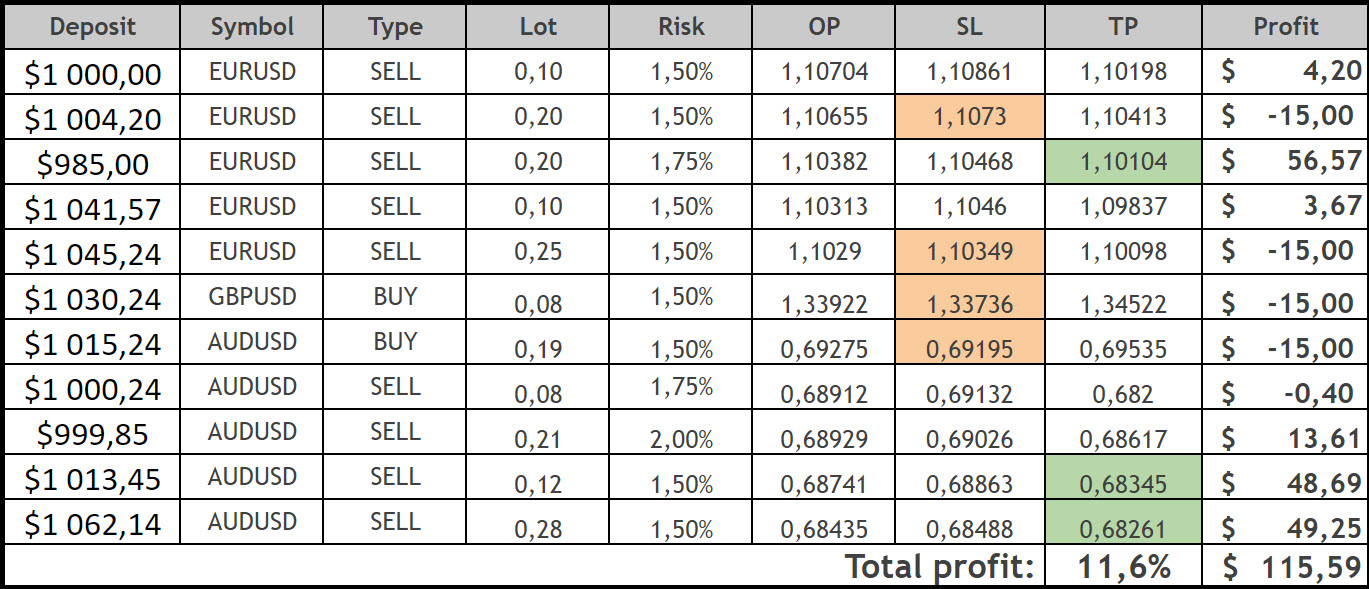This screenshot has width=1369, height=589.
Task: Select the $985,00 deposit cell
Action: coord(92,163)
